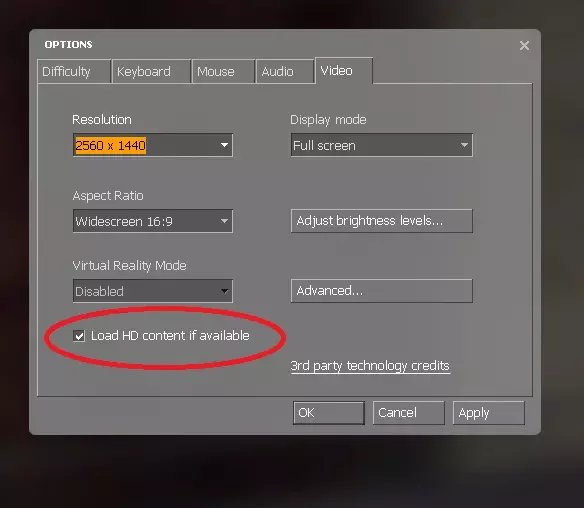
Task: Click Adjust brightness levels button
Action: [382, 221]
